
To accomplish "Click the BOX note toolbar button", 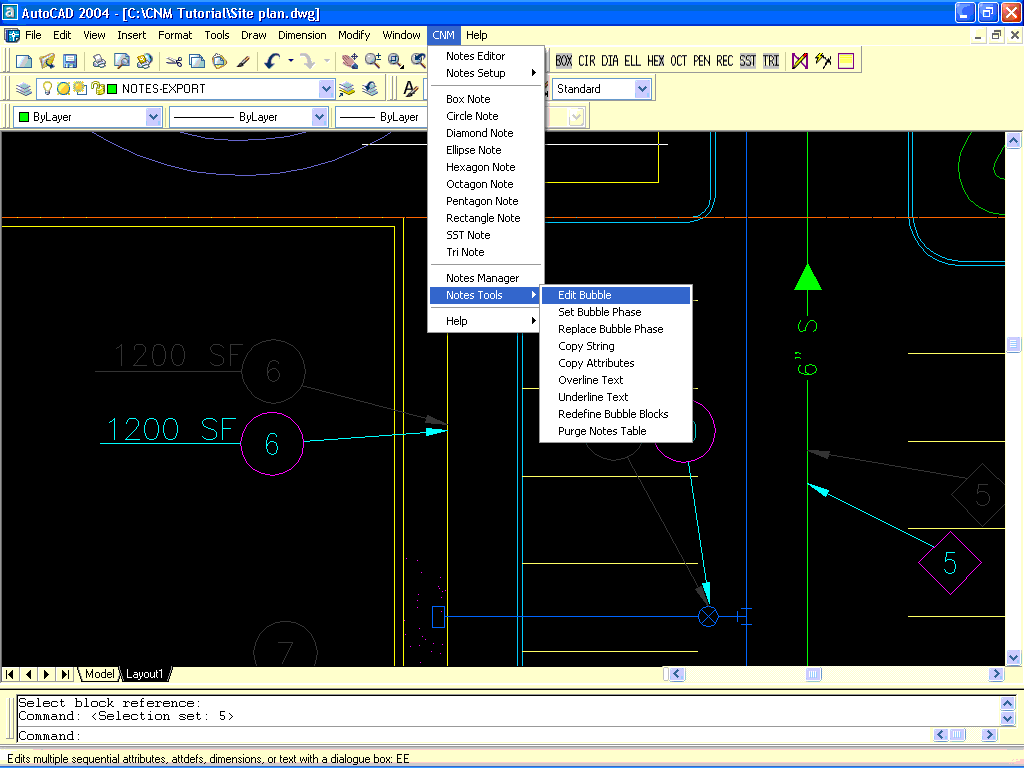I will 564,61.
